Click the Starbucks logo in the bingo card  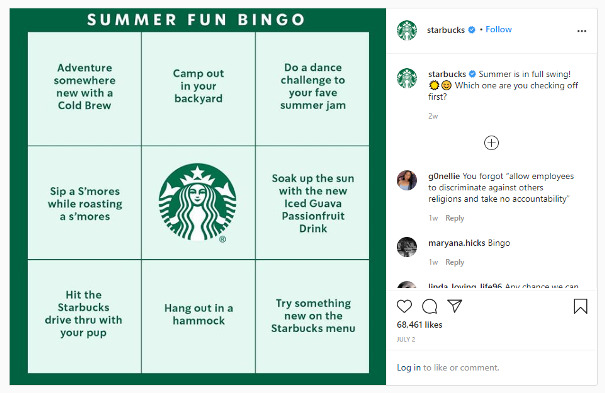[x=198, y=202]
